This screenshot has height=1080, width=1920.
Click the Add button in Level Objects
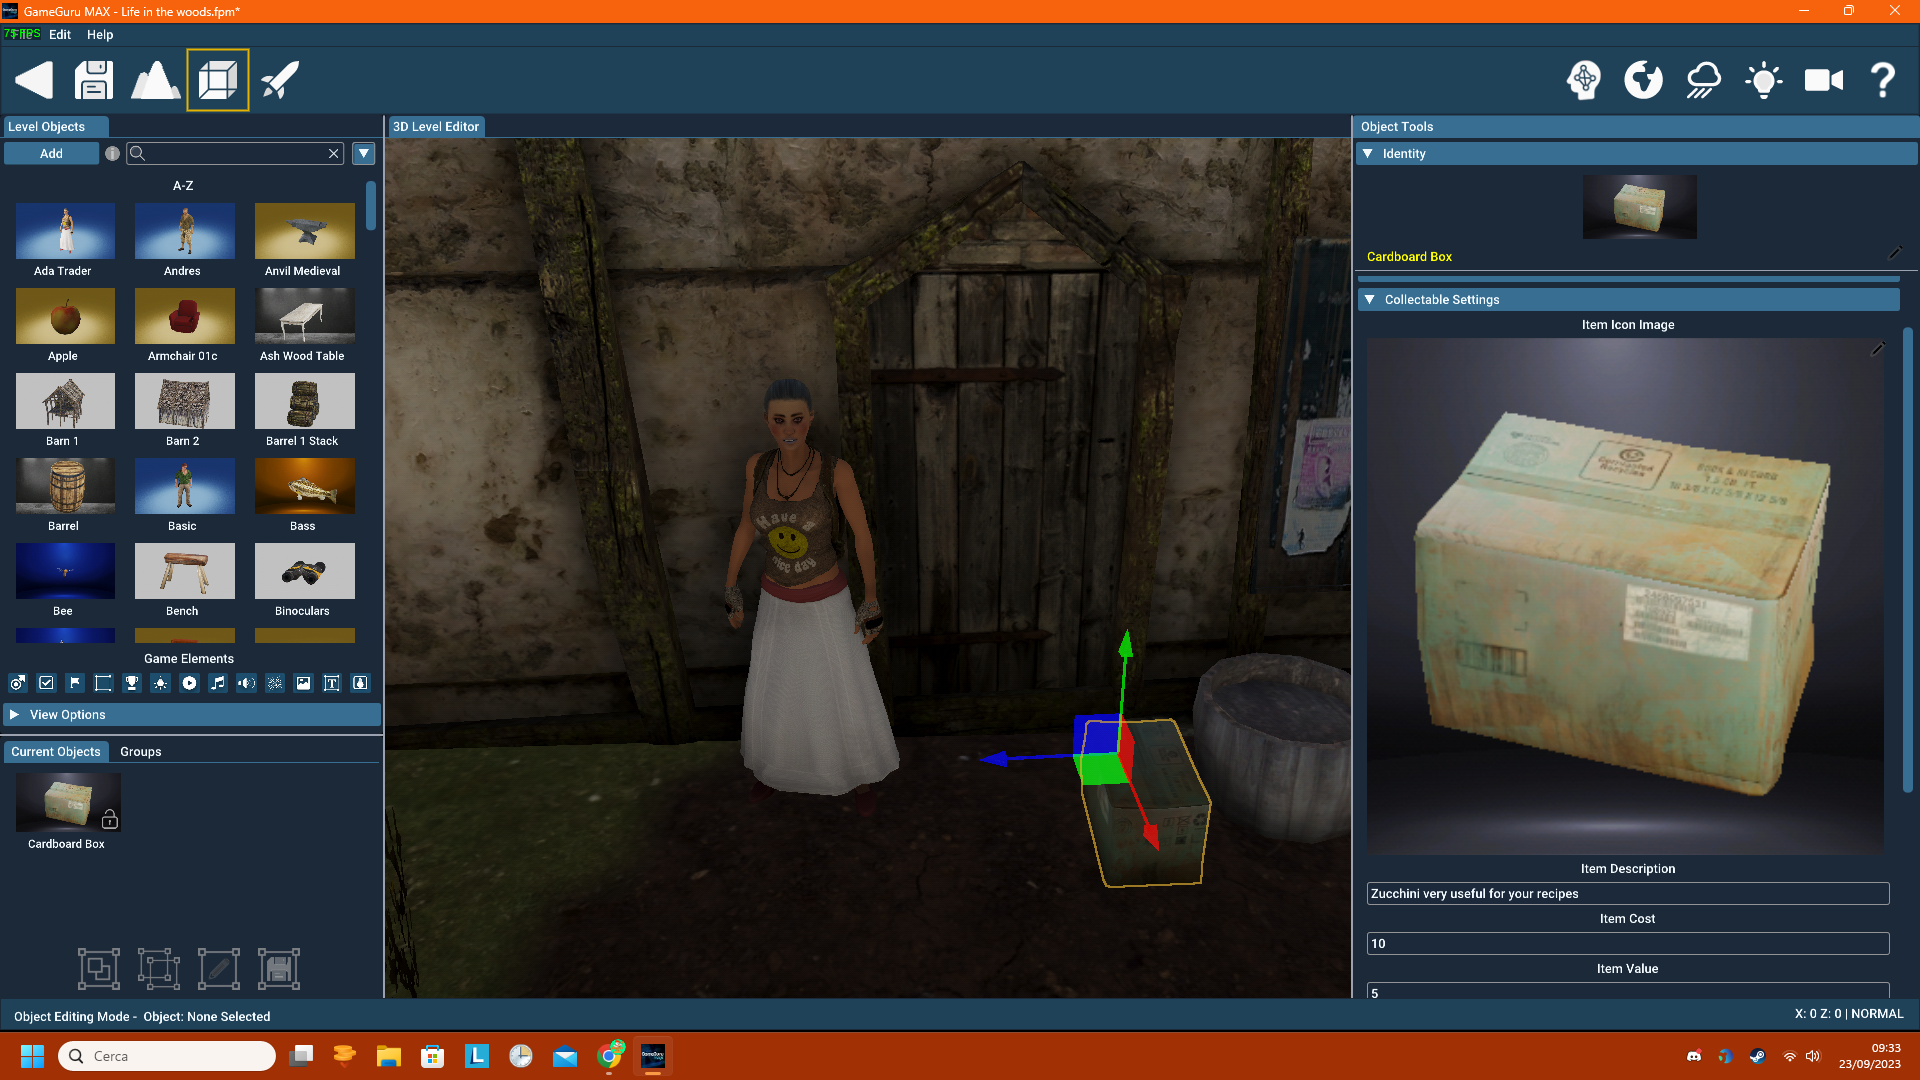coord(50,153)
